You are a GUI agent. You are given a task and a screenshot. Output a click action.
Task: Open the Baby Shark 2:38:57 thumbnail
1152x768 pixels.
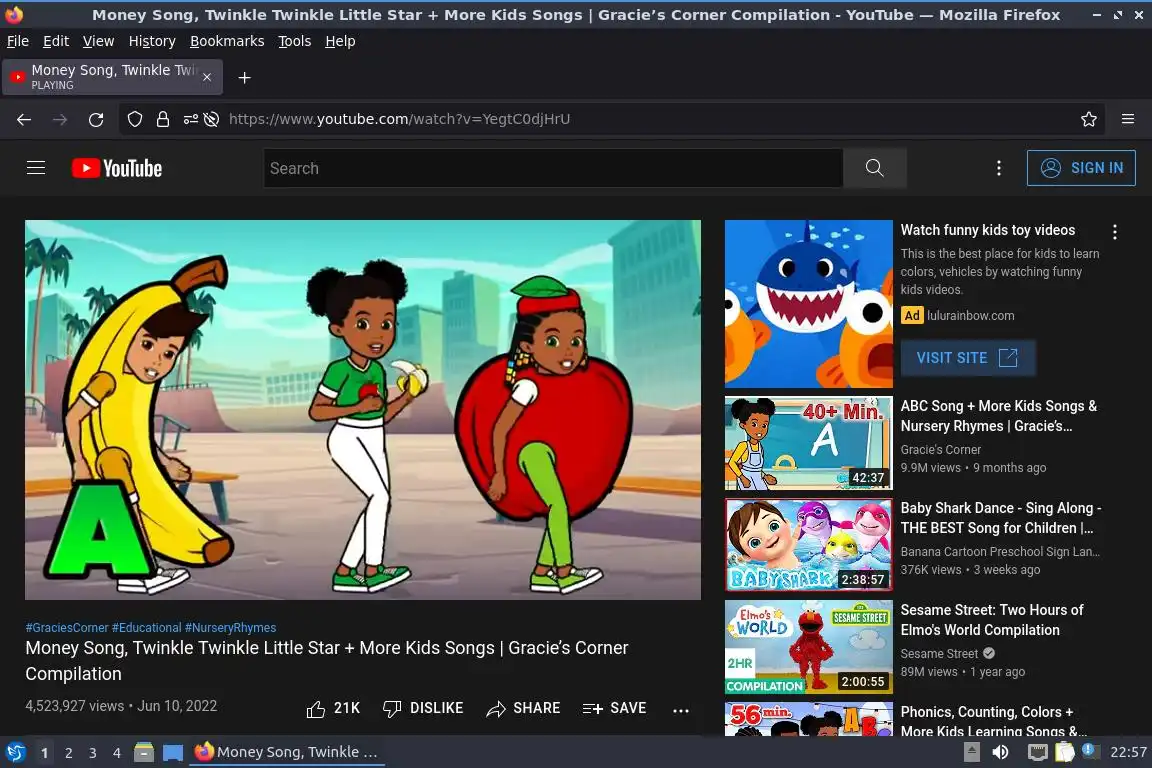click(x=808, y=545)
